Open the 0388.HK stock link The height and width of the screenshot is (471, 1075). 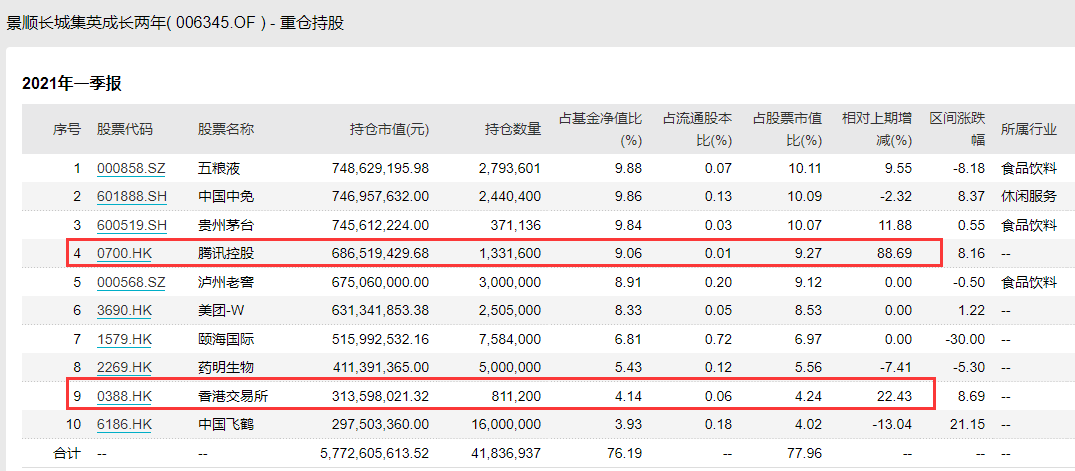tap(124, 396)
